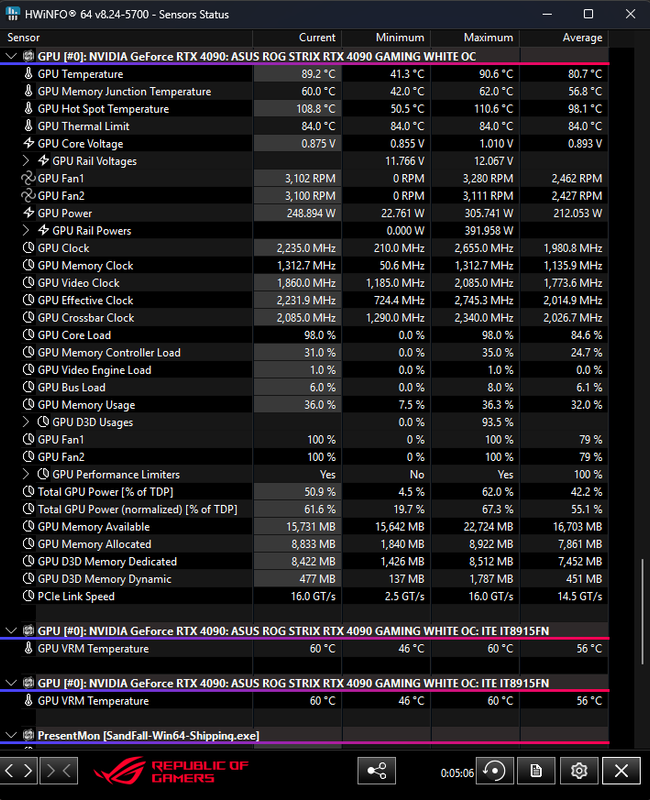The width and height of the screenshot is (650, 800).
Task: Close sensors window with bottom X button
Action: [621, 770]
